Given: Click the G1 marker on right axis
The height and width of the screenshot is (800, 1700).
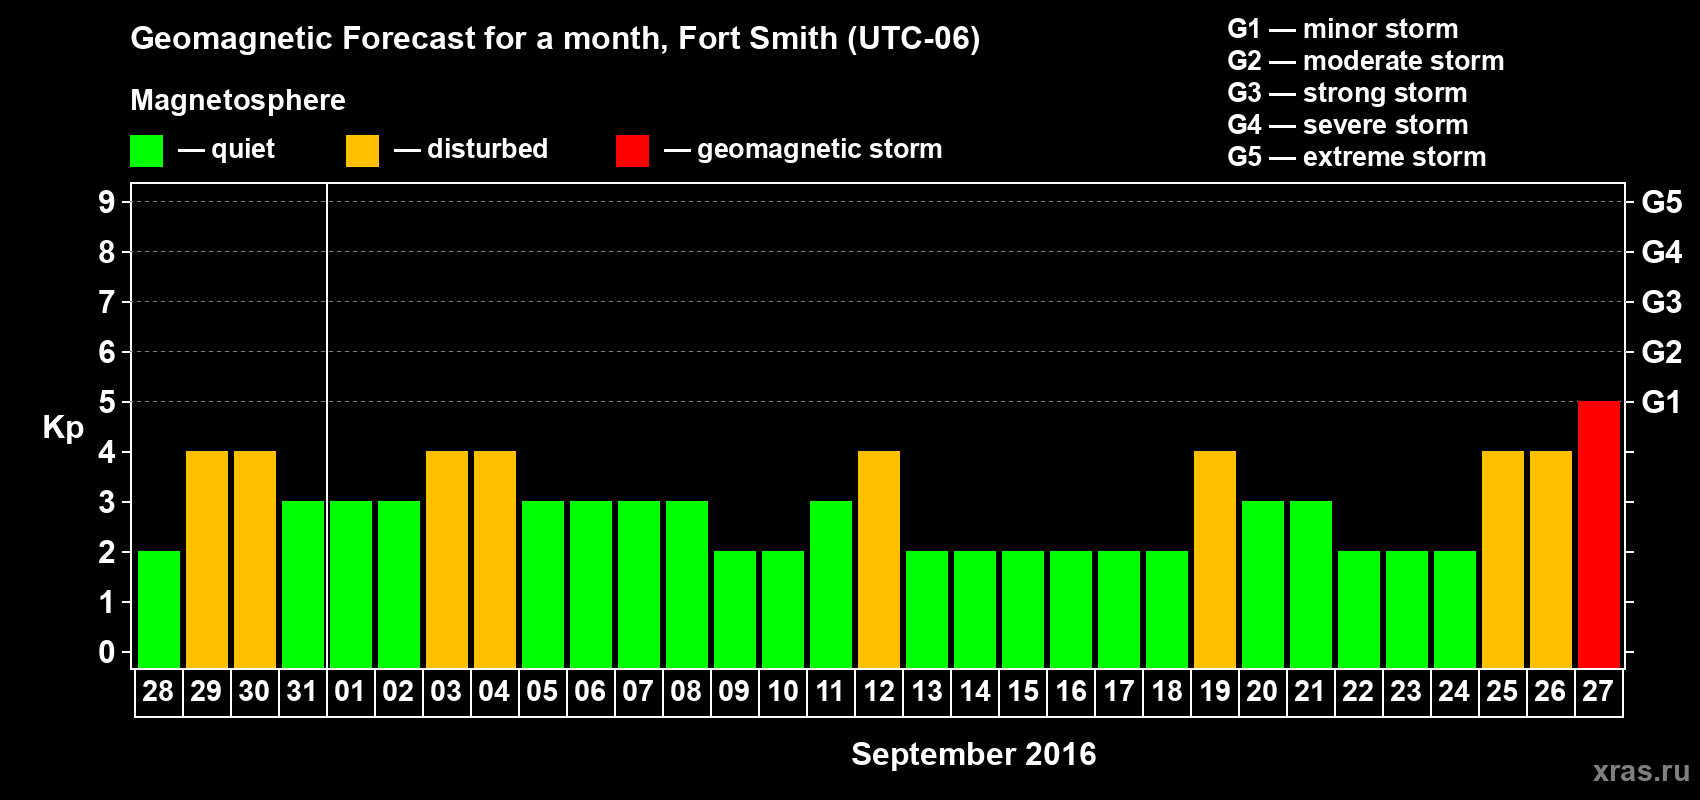Looking at the screenshot, I should 1661,402.
